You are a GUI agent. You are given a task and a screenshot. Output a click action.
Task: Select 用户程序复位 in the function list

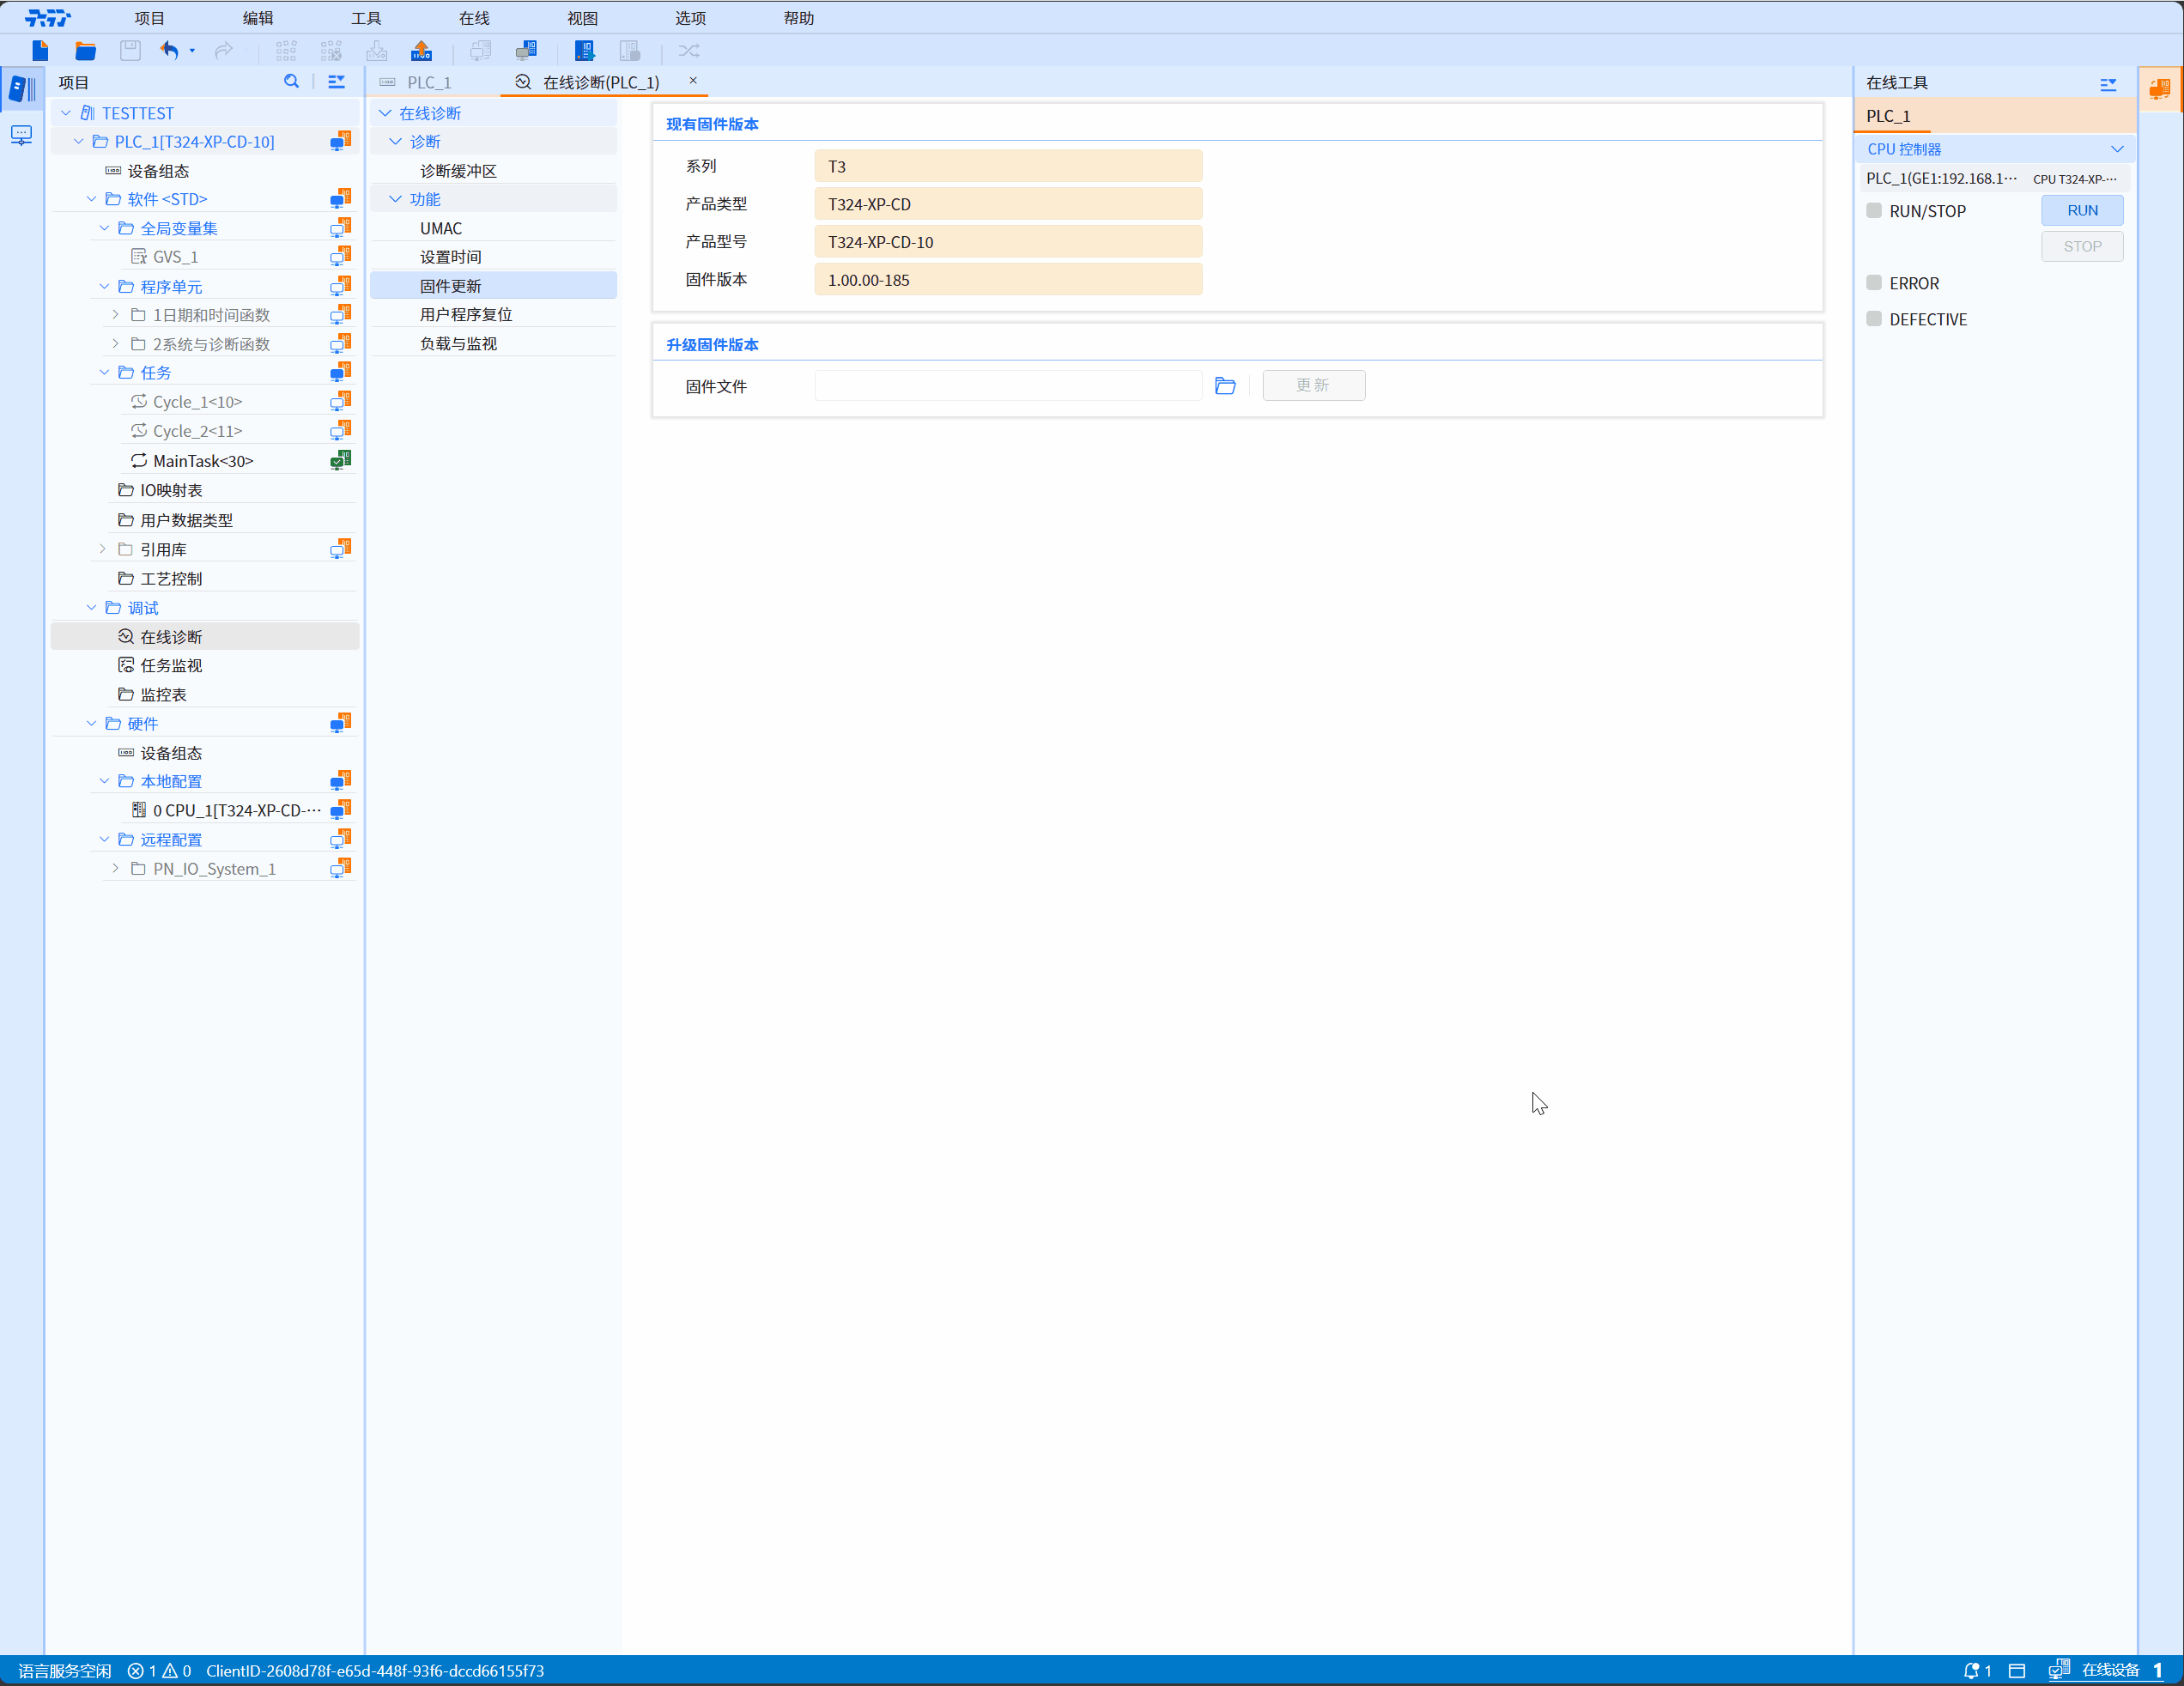coord(465,314)
